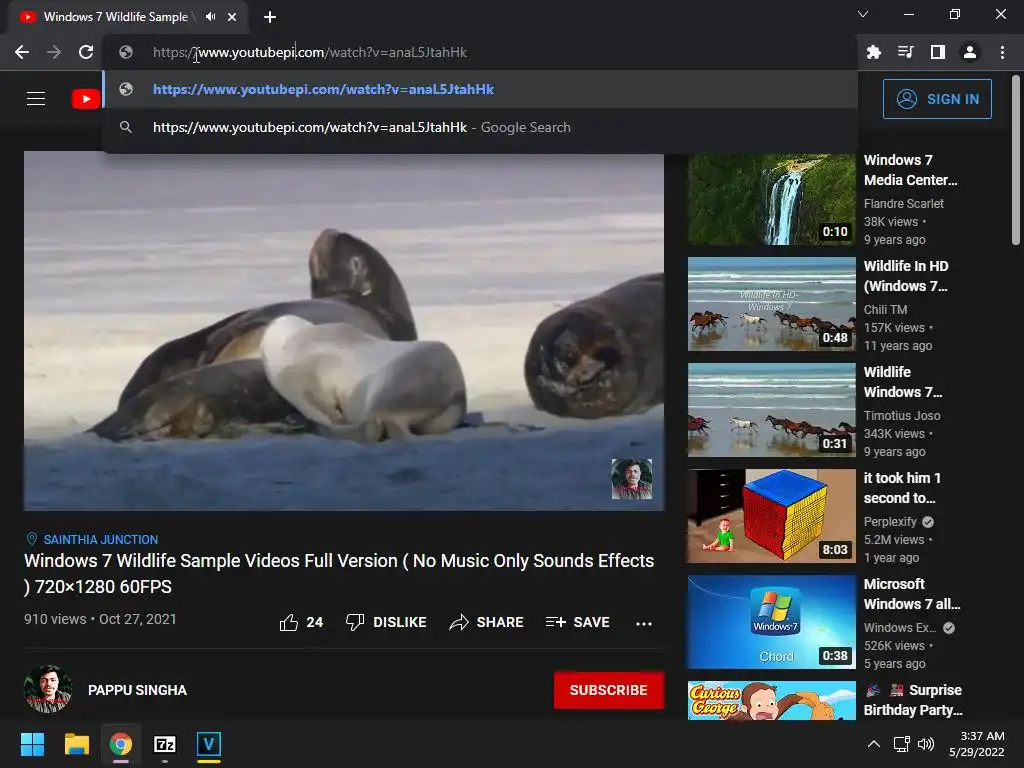This screenshot has height=768, width=1024.
Task: Click 'it took him 1 second to...' title
Action: (902, 487)
